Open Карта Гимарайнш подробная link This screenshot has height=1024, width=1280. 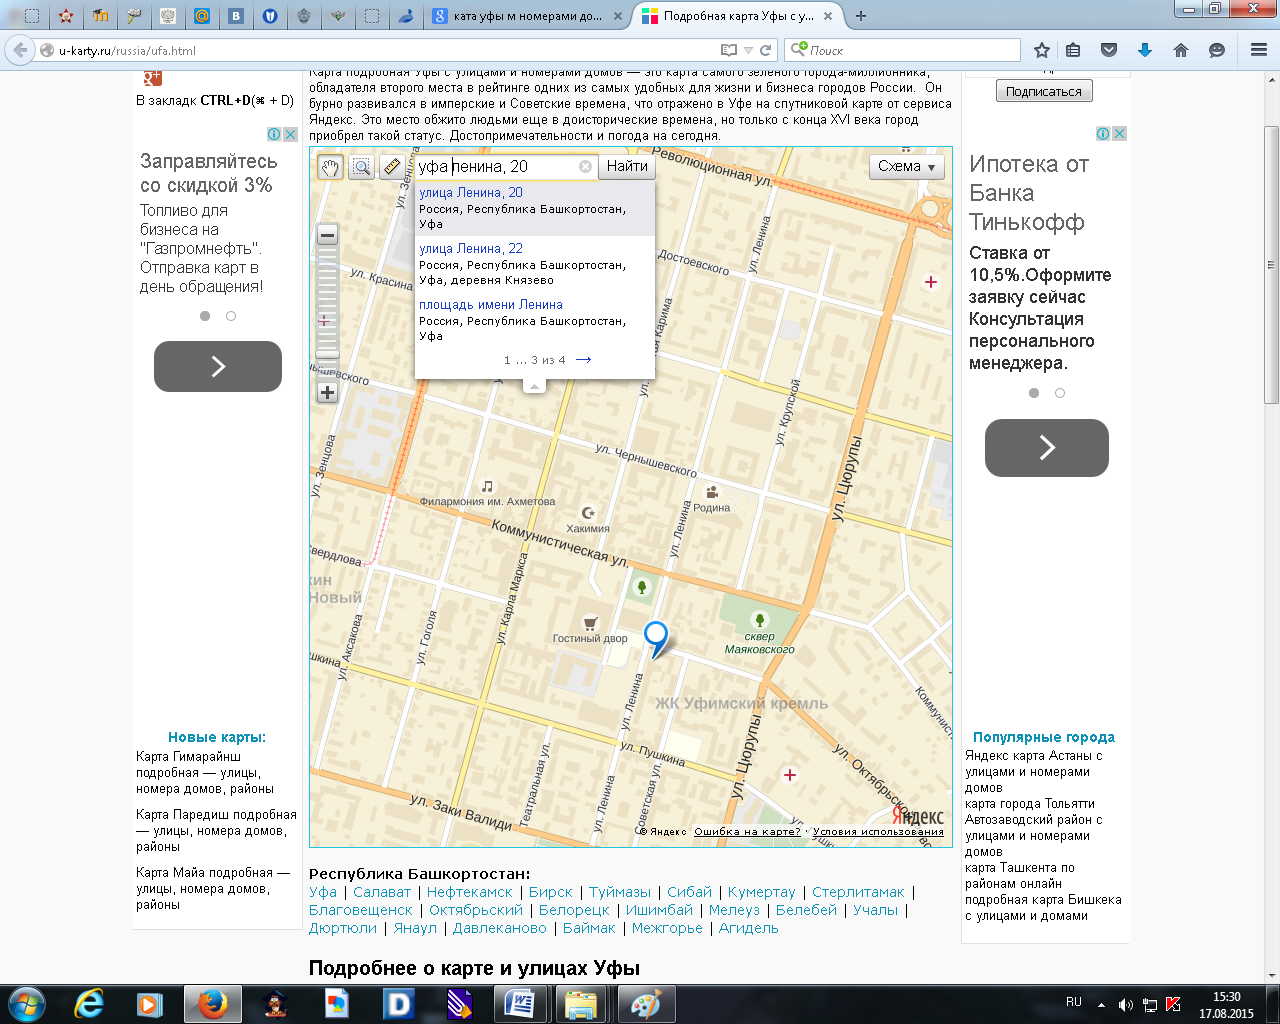205,773
